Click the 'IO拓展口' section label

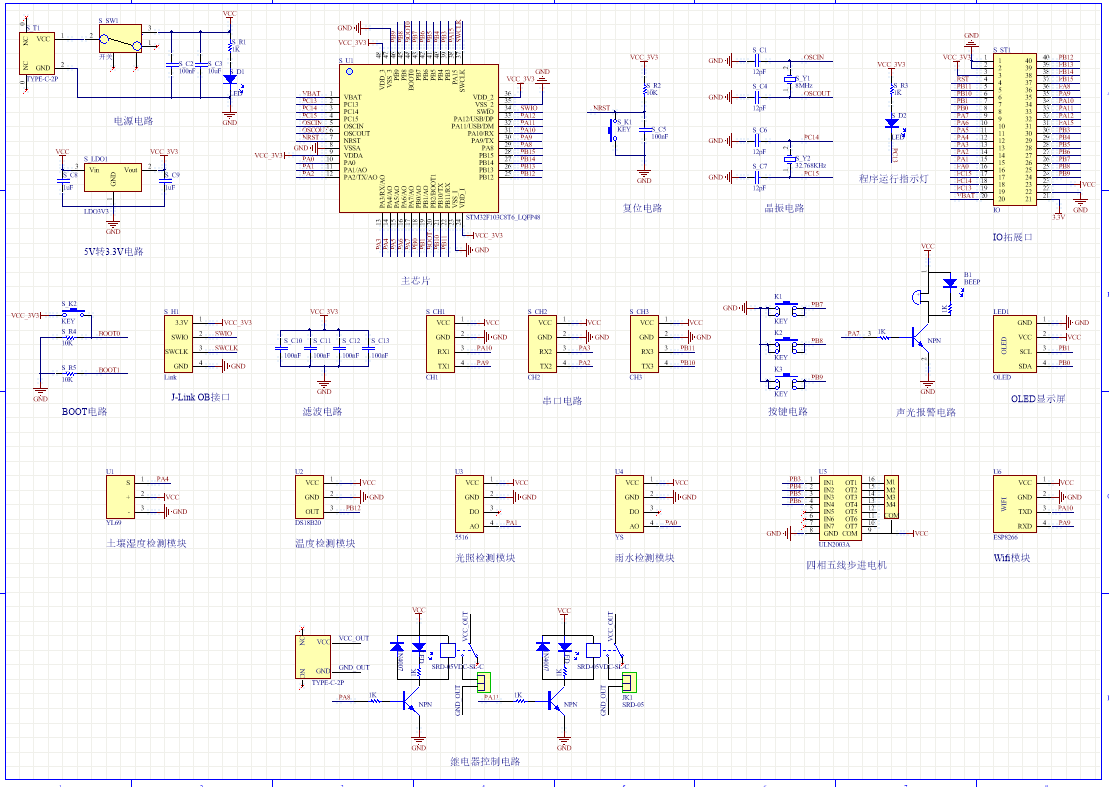1013,238
